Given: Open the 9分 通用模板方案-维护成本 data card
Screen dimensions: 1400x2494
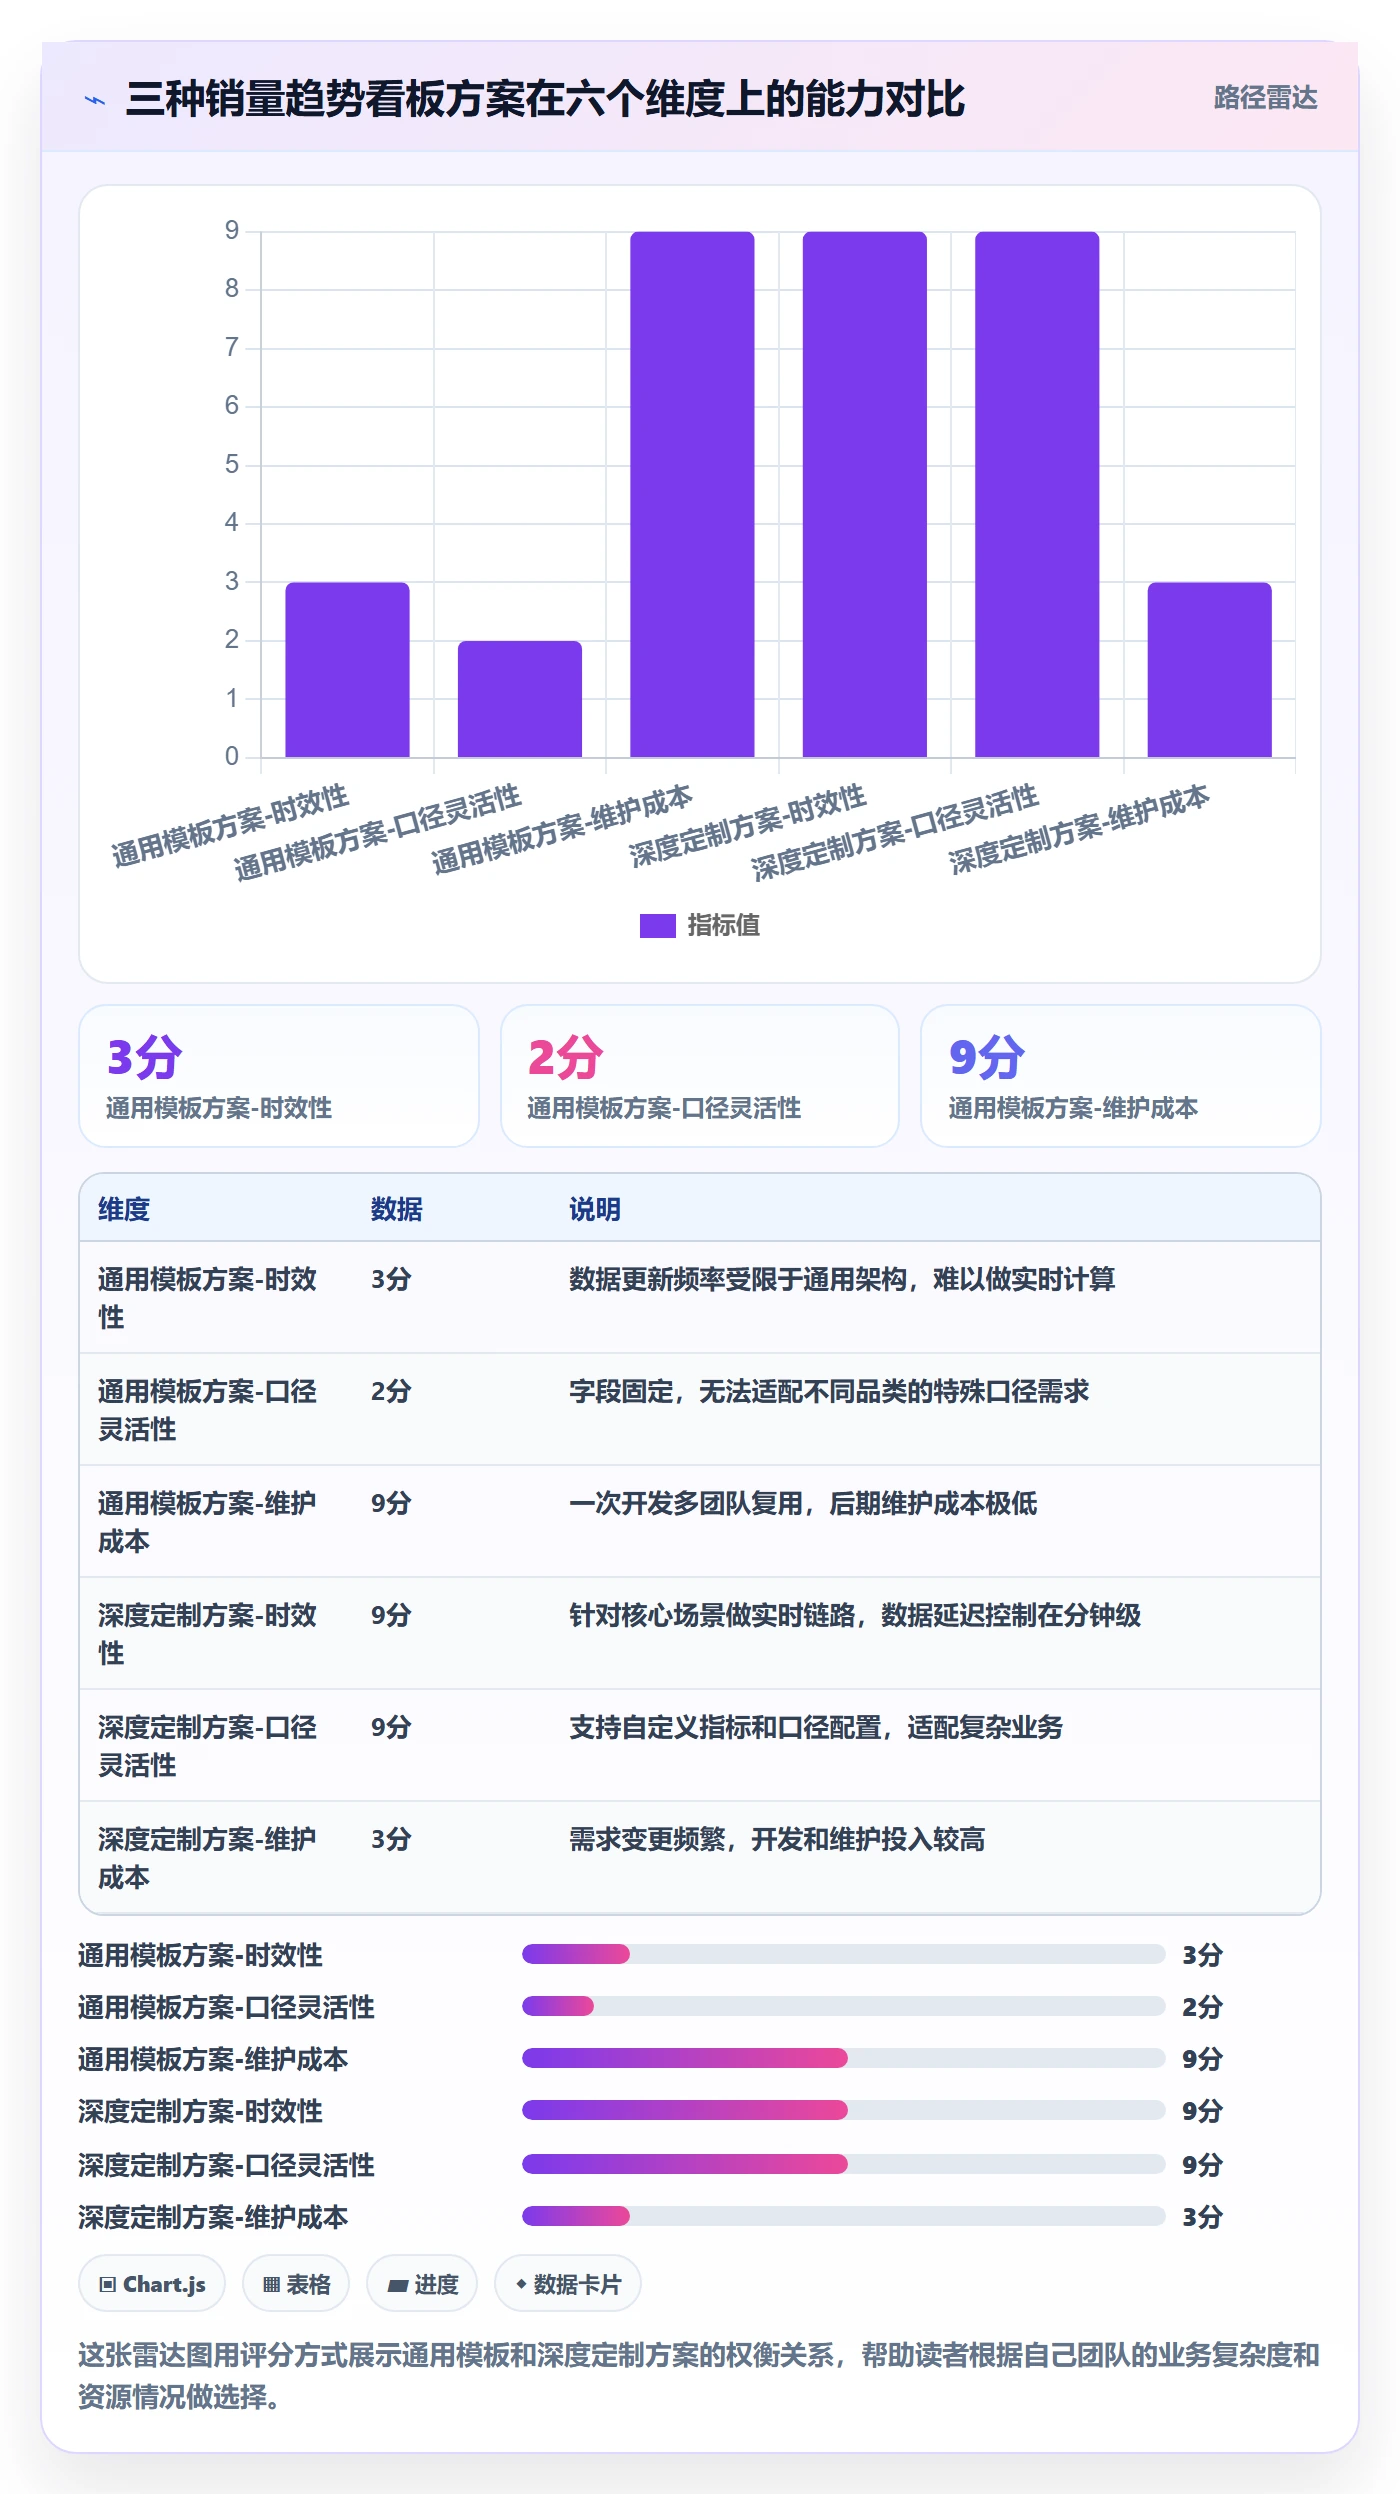Looking at the screenshot, I should pyautogui.click(x=1121, y=1076).
